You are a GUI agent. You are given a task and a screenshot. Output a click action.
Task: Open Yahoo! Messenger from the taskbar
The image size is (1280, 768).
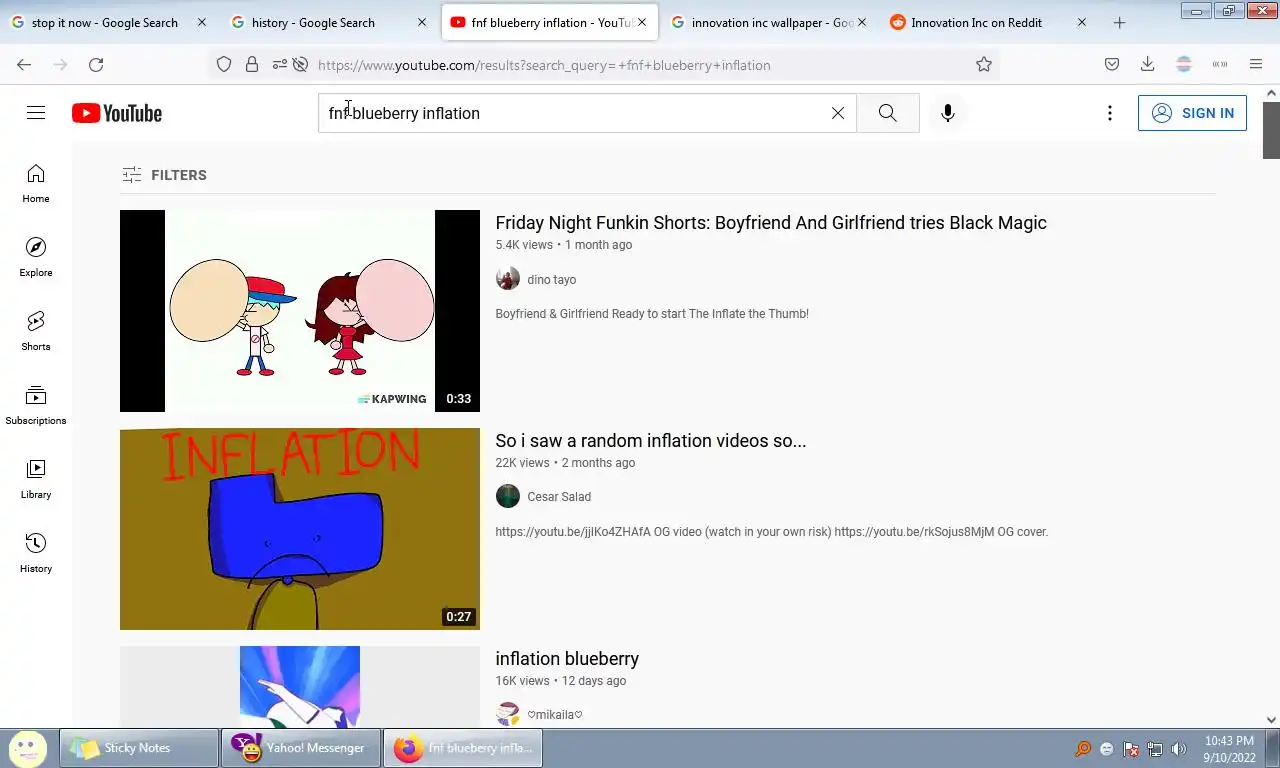click(x=301, y=748)
